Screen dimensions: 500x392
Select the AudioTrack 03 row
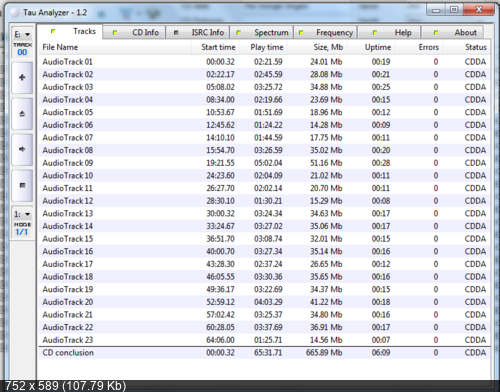point(264,87)
